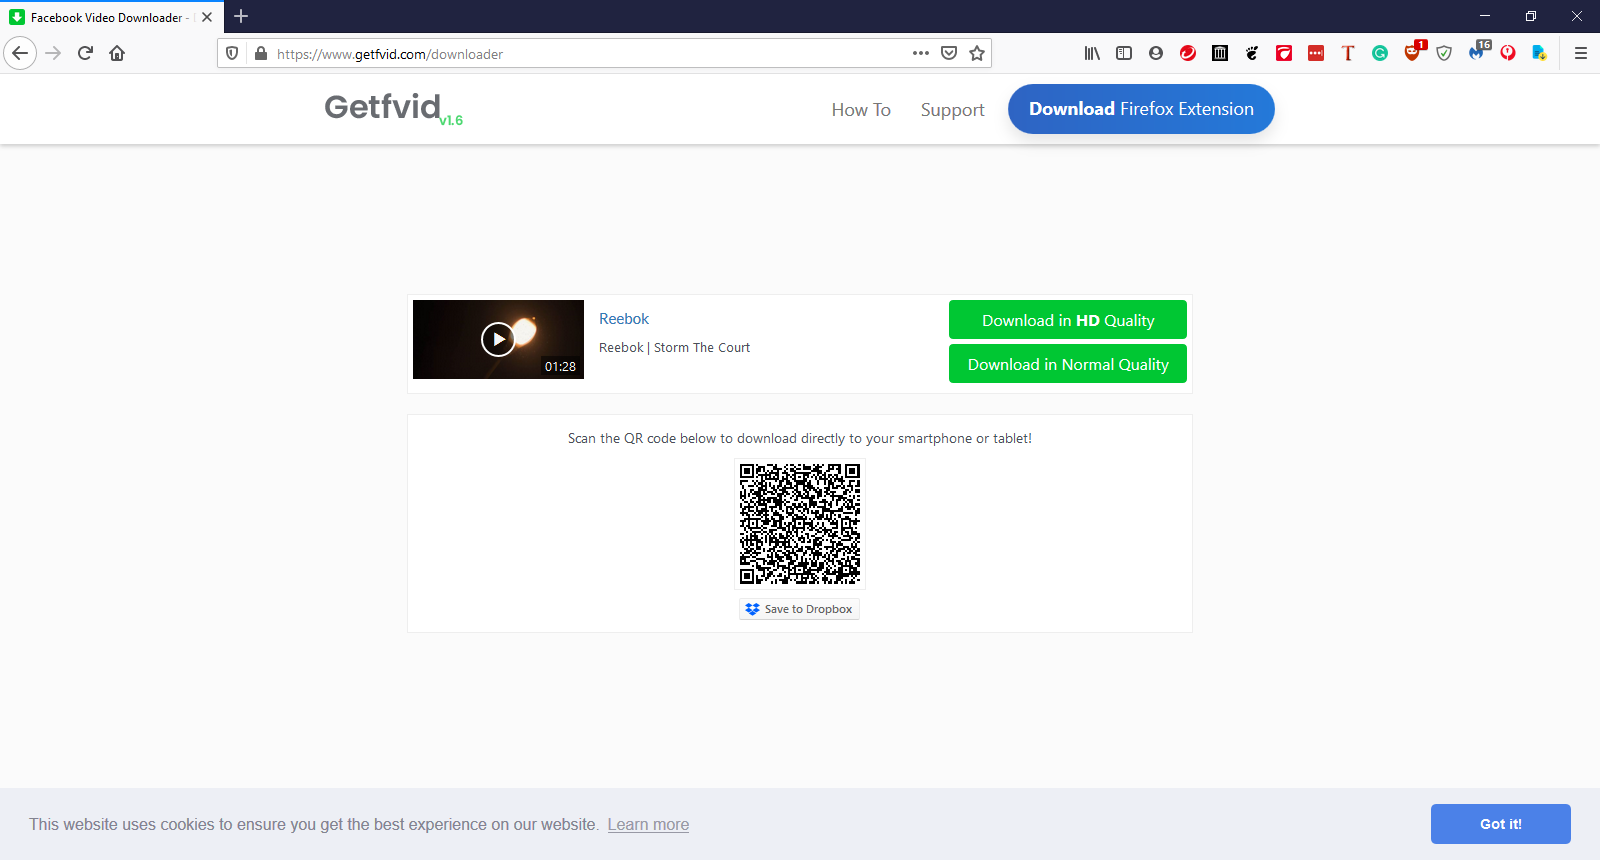Open the browser home page
The image size is (1600, 860).
117,53
